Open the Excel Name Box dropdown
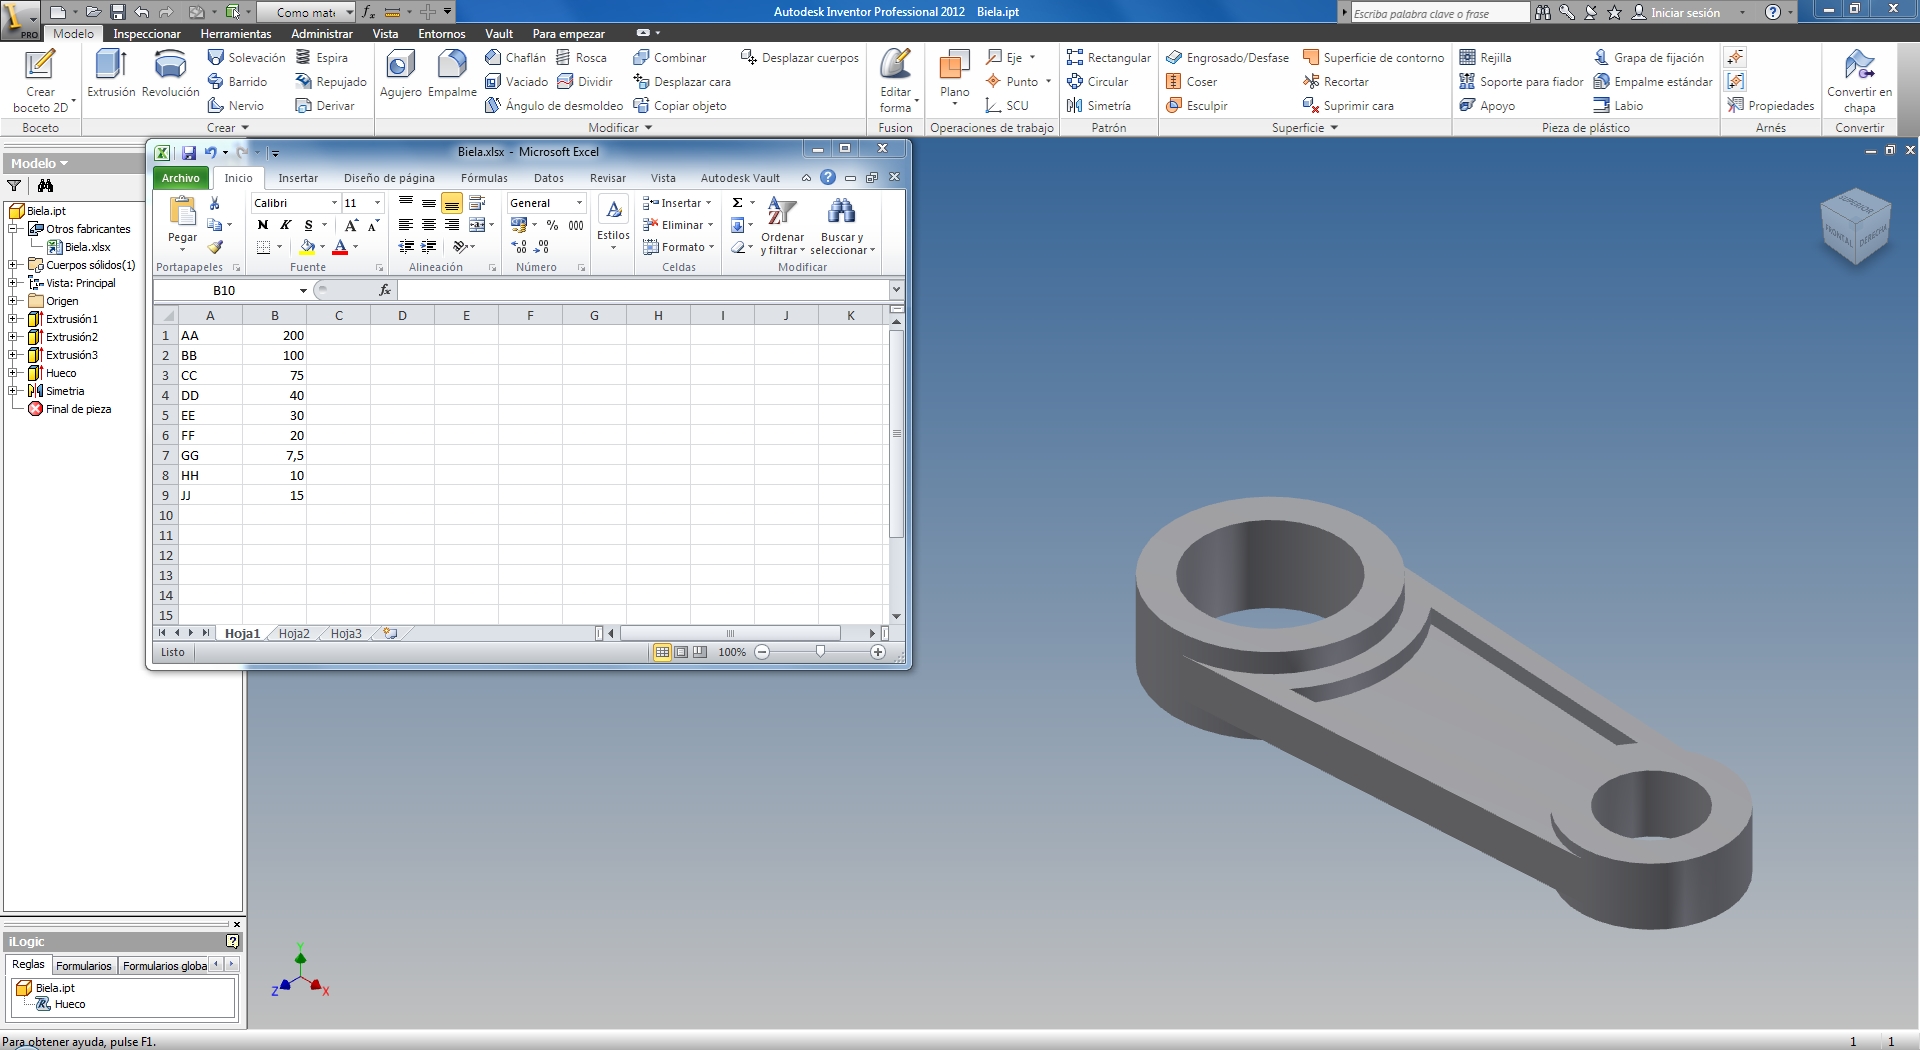 (x=303, y=290)
